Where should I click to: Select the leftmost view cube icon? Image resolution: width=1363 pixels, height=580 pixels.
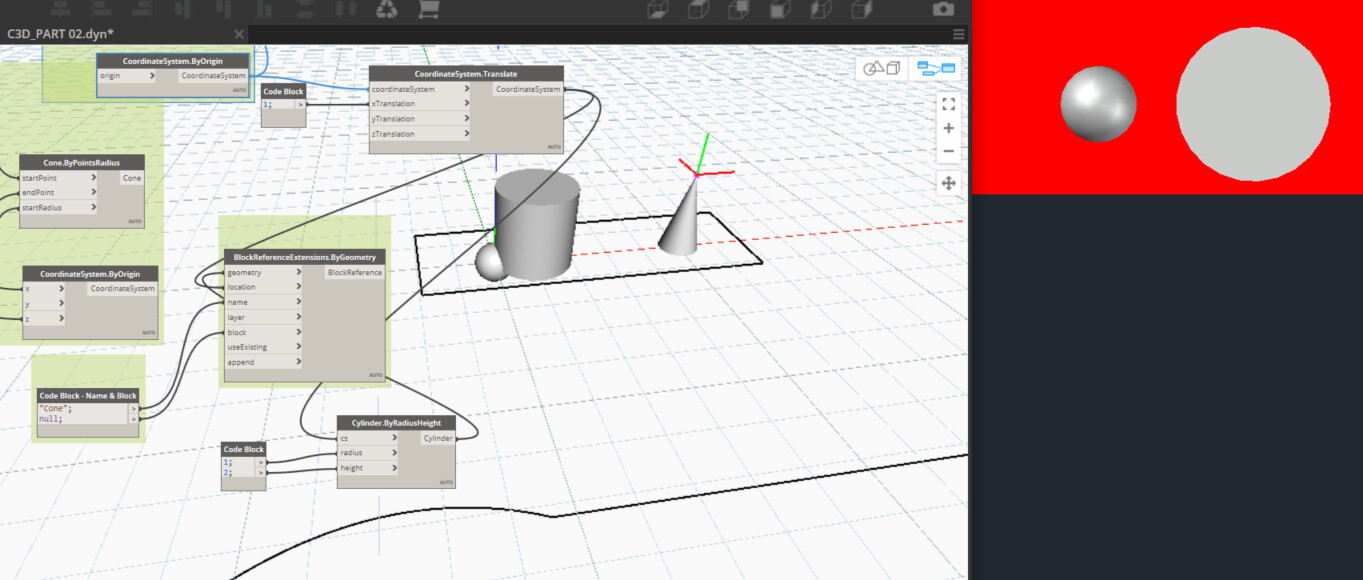tap(658, 9)
